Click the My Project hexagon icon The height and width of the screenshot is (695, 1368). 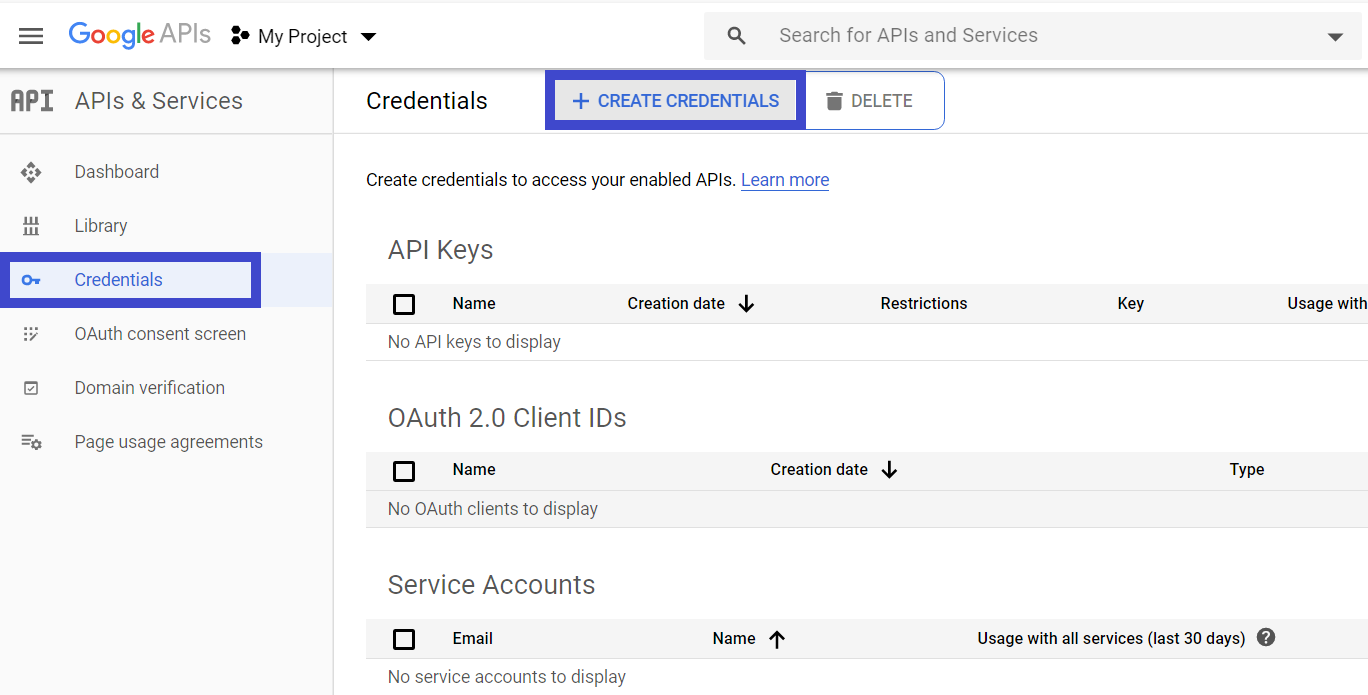click(x=240, y=36)
